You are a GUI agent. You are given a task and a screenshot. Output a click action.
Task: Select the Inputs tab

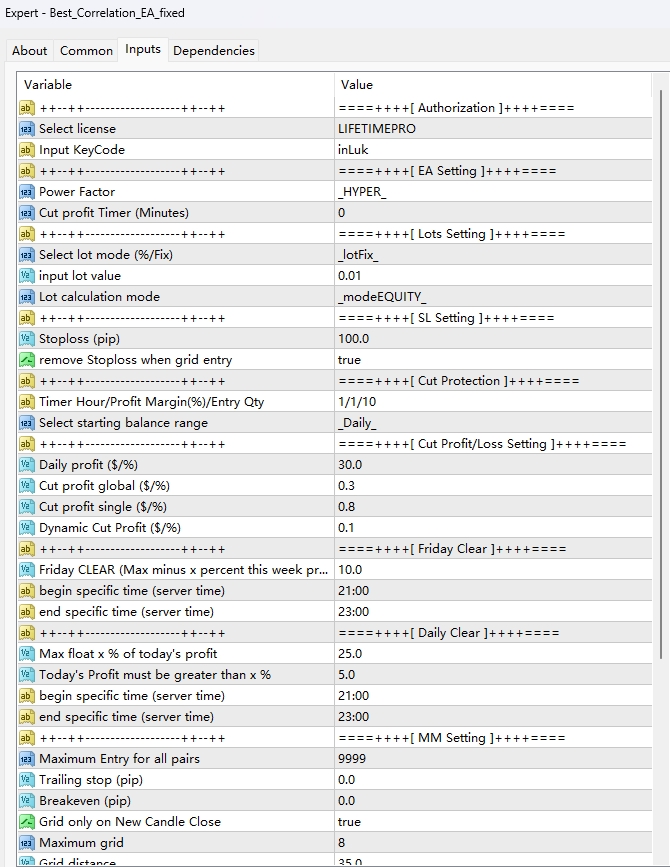point(143,49)
